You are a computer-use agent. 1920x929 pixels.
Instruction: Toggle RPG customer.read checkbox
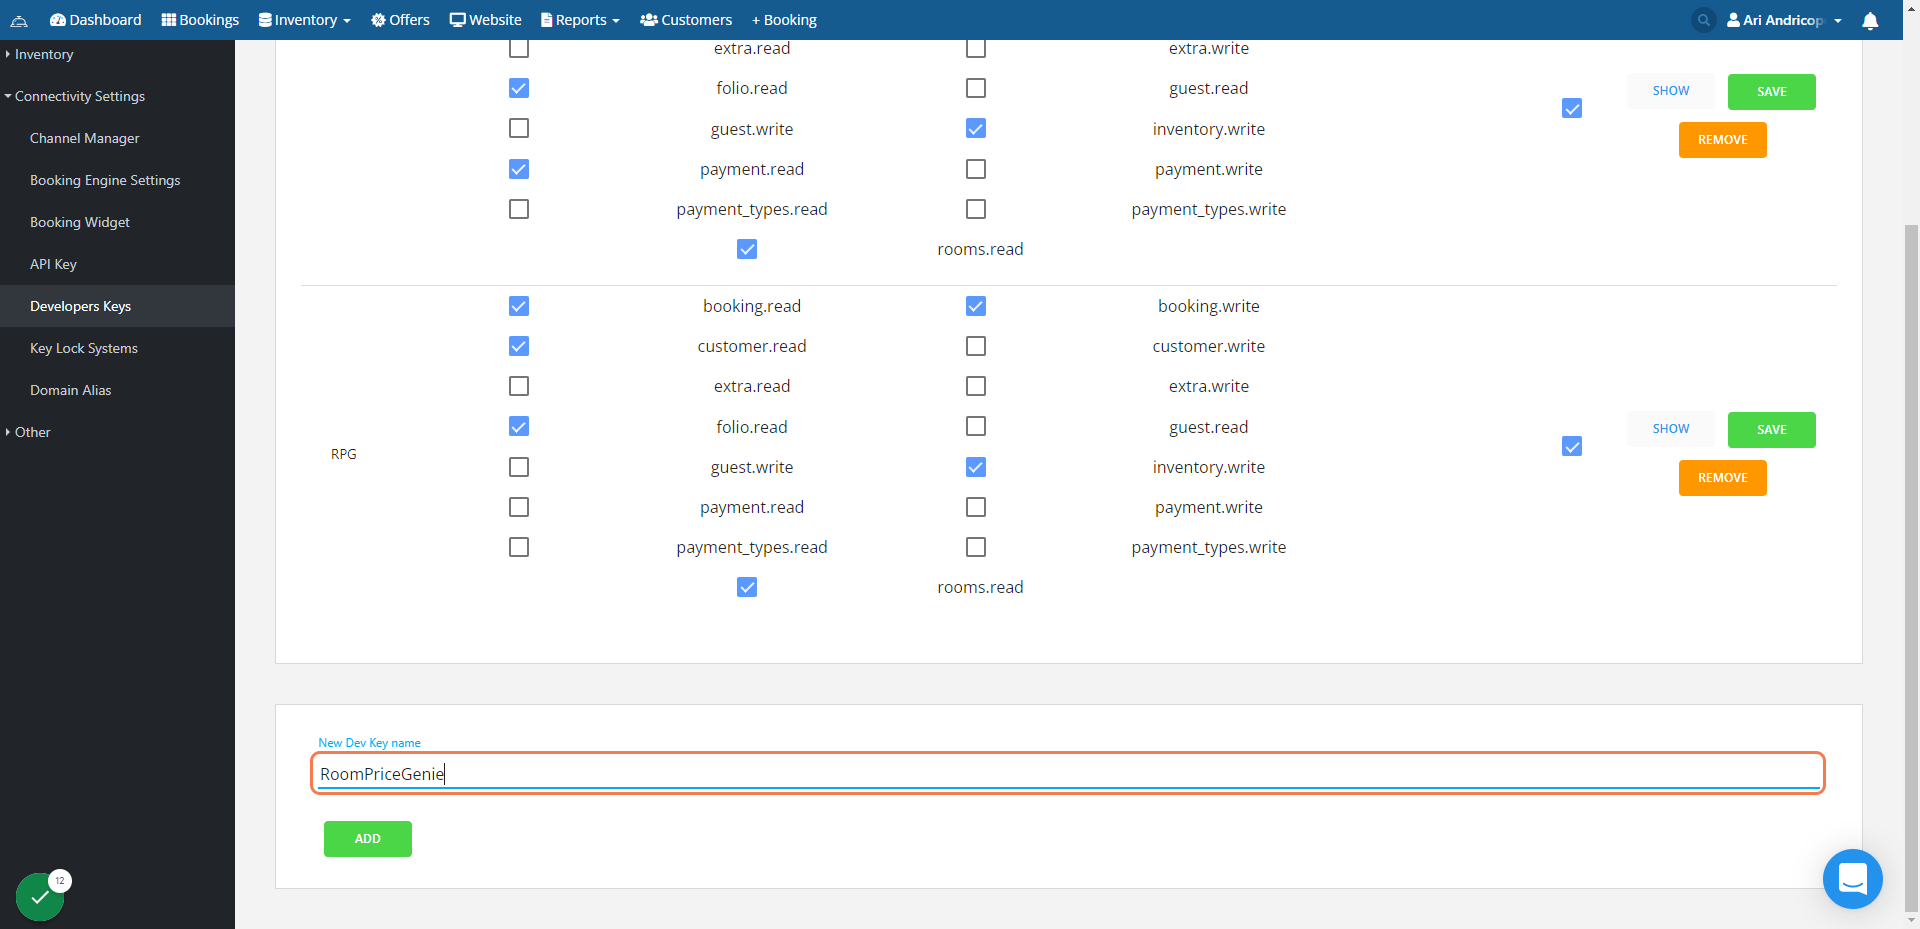point(519,346)
